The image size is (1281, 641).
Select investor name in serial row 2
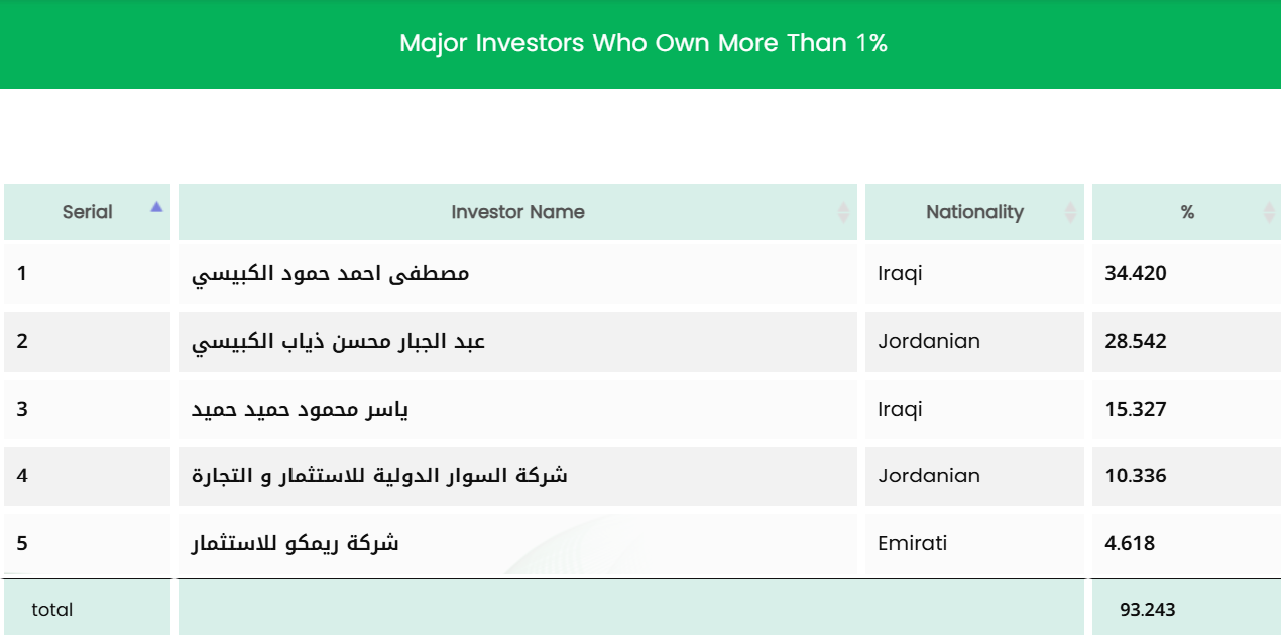point(338,342)
